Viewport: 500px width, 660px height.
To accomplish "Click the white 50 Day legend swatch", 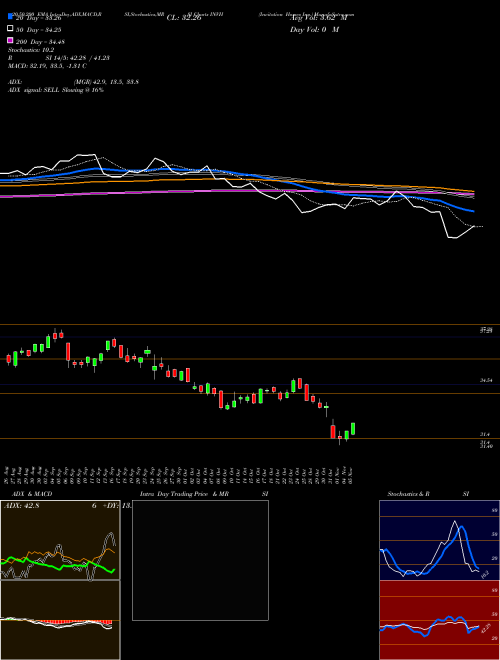I will pyautogui.click(x=10, y=29).
